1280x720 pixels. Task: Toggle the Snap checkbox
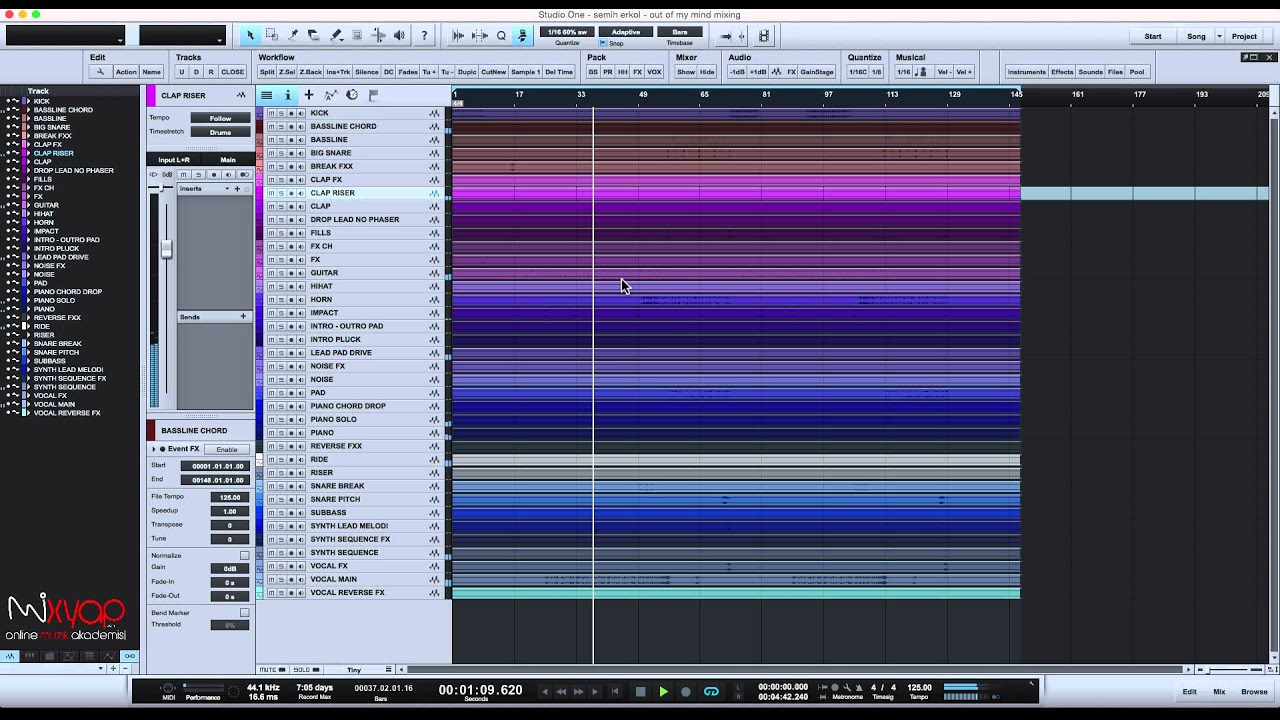coord(603,43)
